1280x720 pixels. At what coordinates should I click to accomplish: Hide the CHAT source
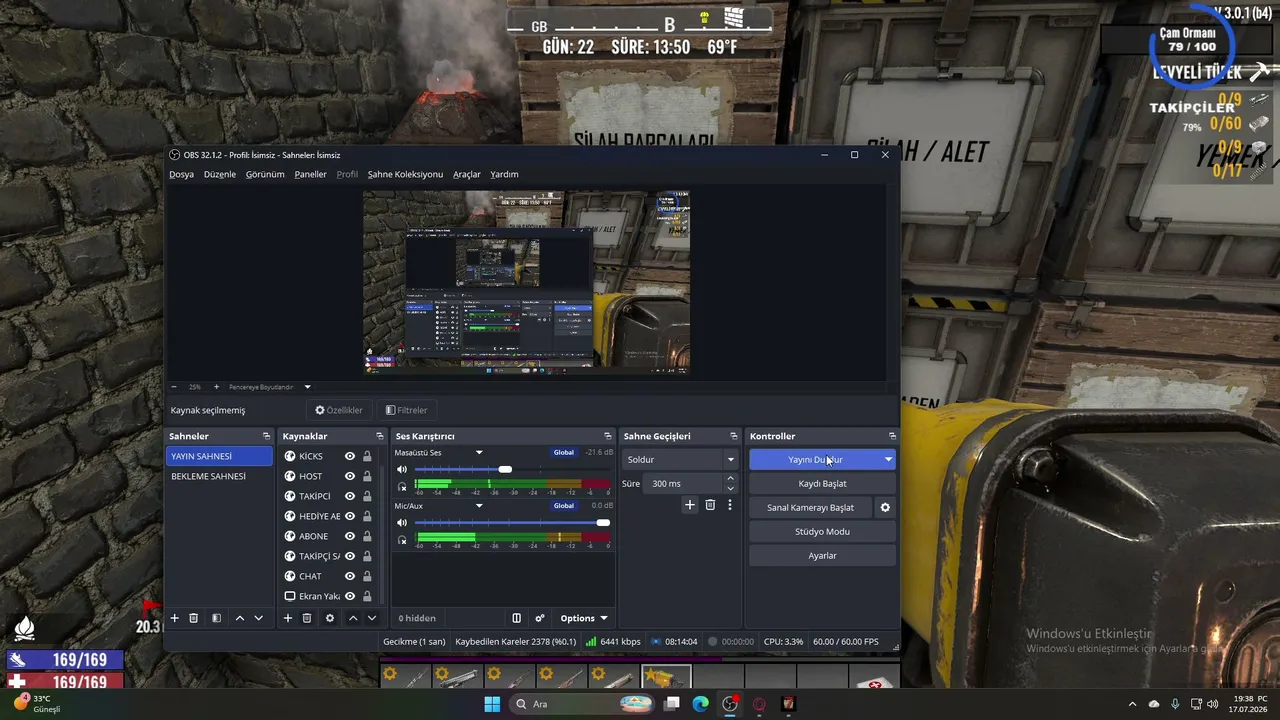click(x=350, y=576)
